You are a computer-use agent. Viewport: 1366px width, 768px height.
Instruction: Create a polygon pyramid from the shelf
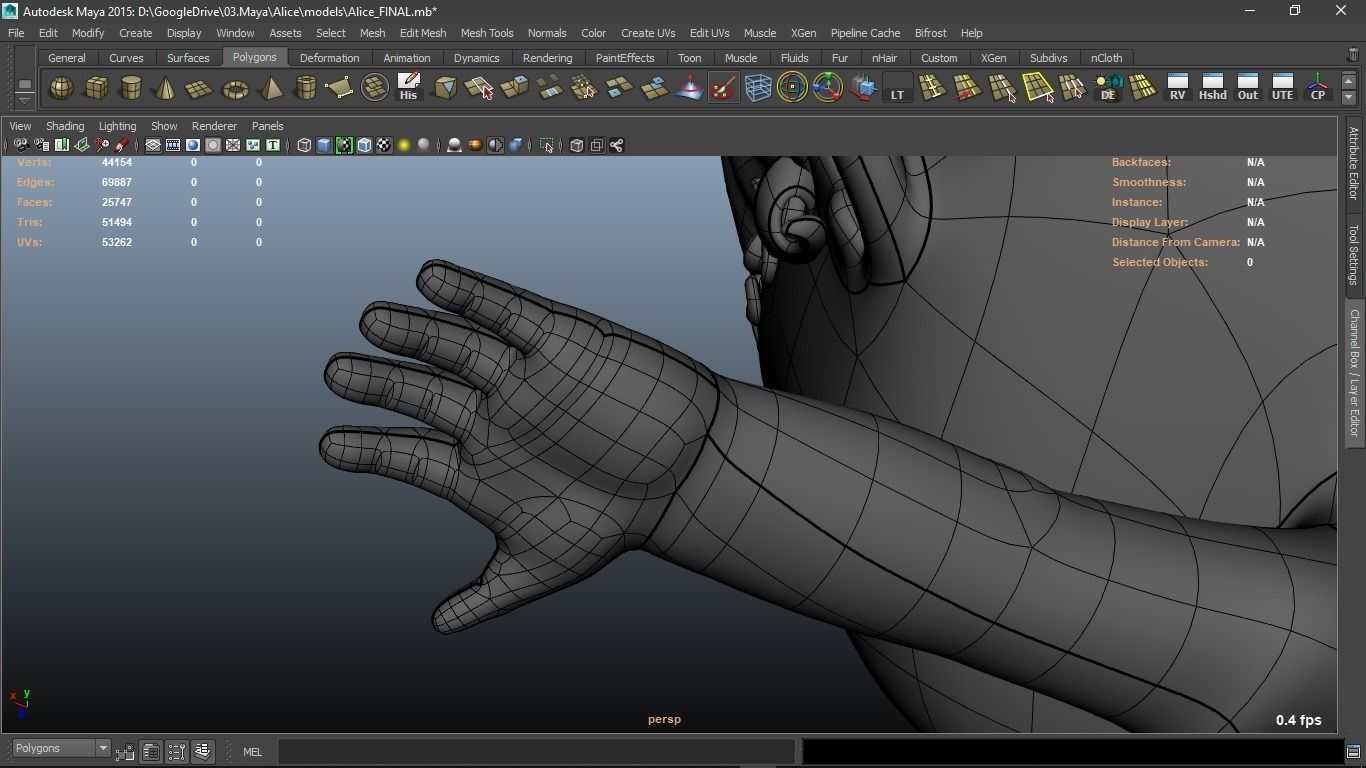pos(270,88)
